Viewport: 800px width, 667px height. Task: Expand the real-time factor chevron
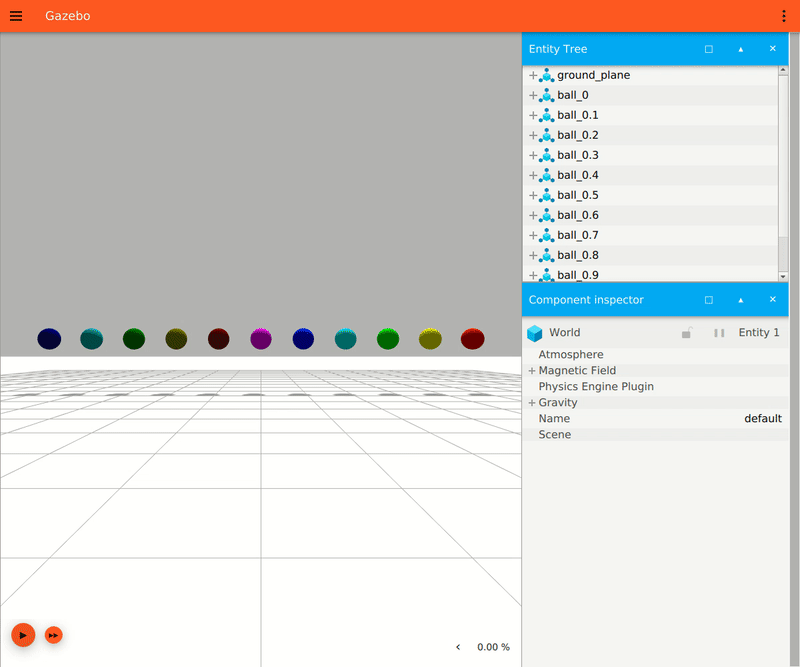pos(459,647)
